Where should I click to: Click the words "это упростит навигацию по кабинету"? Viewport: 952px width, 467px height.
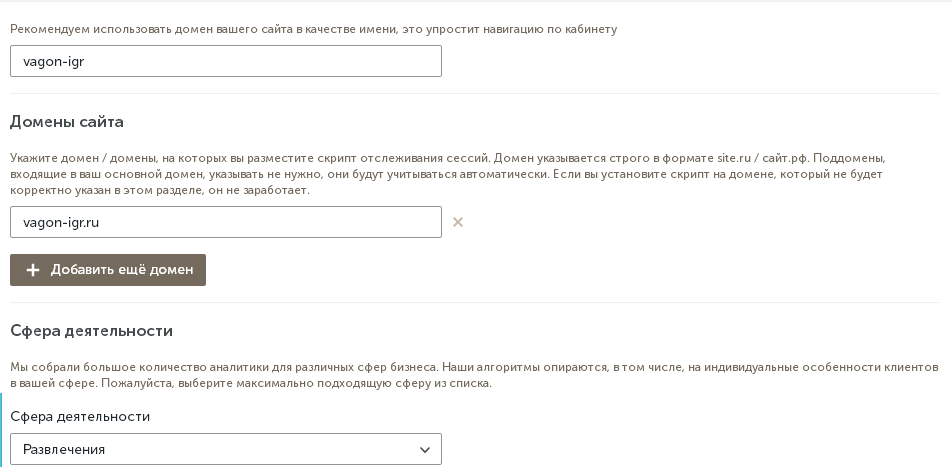click(510, 29)
